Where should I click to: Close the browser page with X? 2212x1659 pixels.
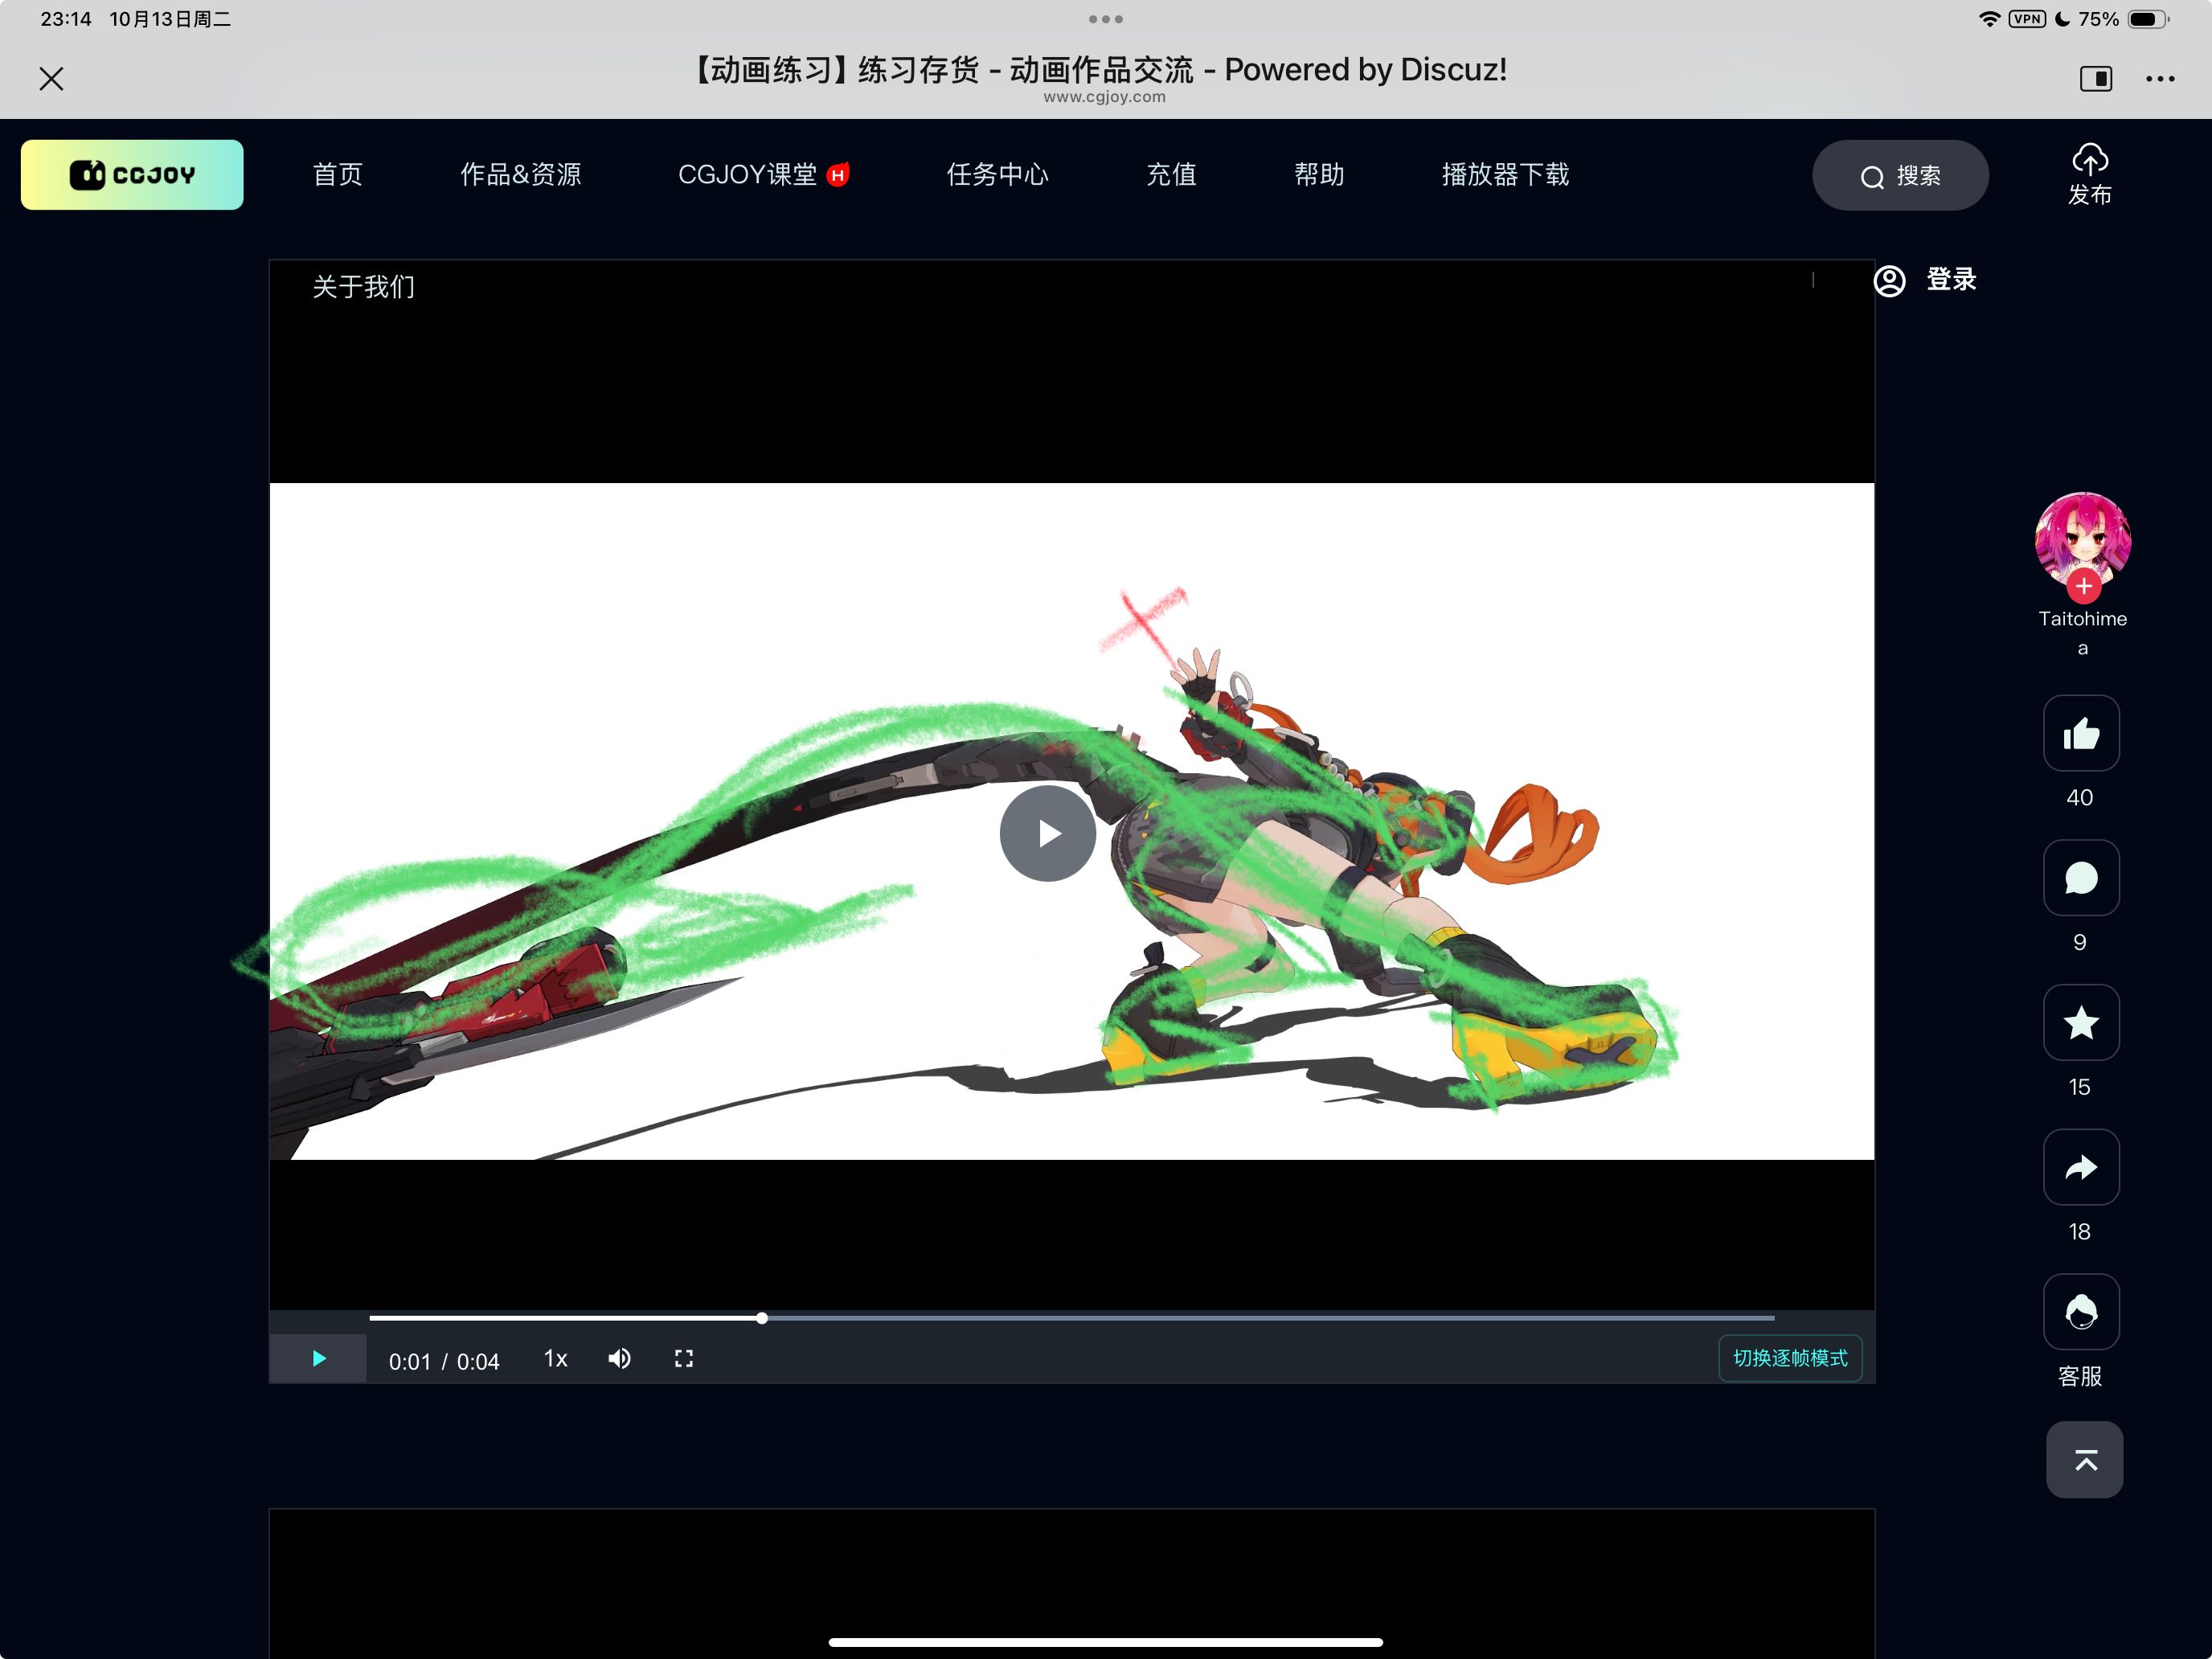click(x=52, y=79)
